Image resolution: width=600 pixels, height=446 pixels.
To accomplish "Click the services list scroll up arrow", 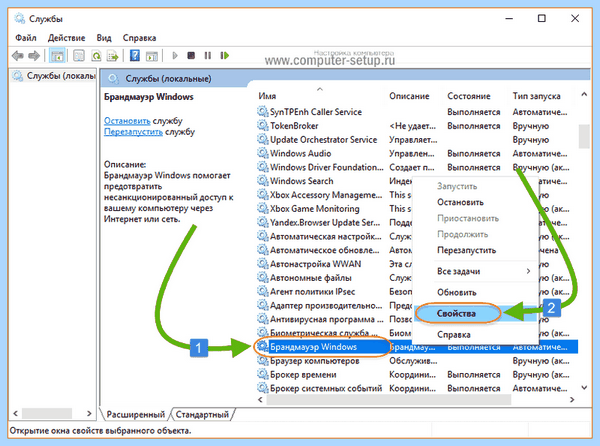I will (584, 94).
